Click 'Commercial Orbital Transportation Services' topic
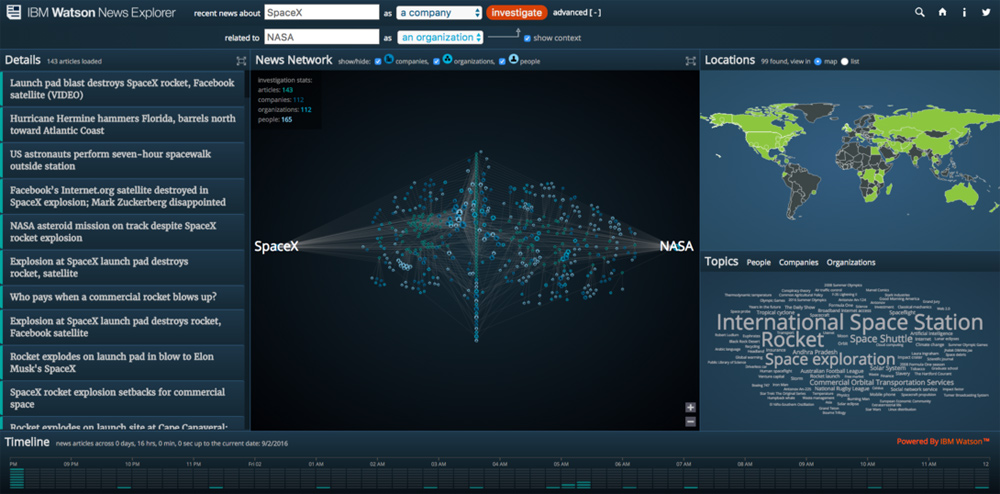 coord(881,382)
